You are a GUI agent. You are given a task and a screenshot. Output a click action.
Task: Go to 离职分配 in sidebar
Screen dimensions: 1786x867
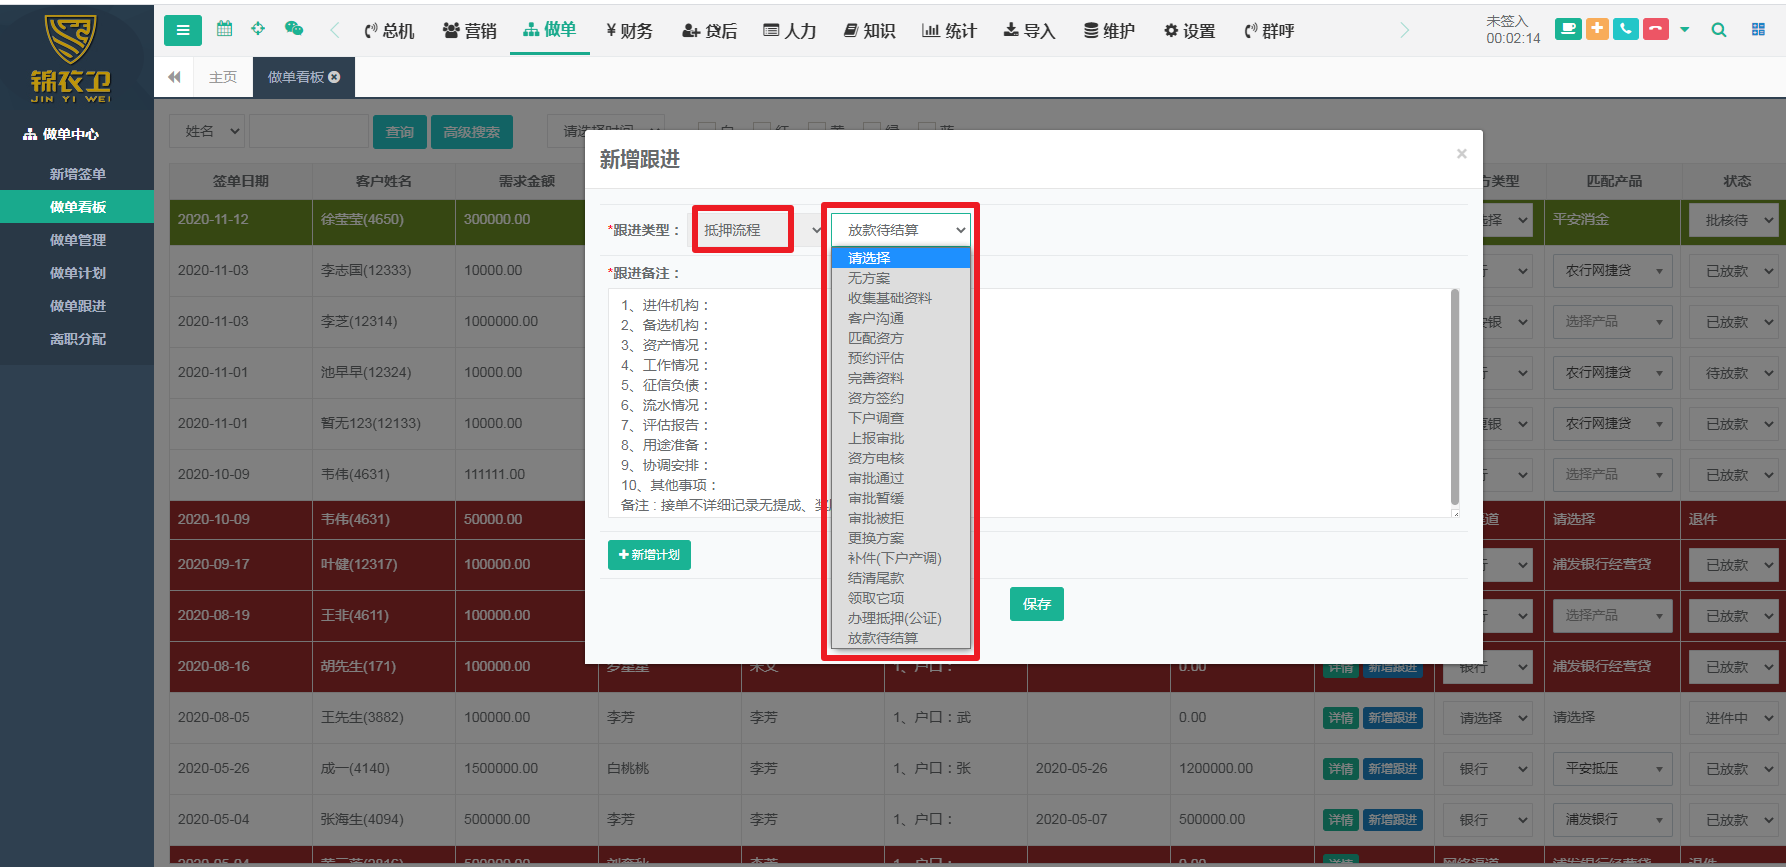tap(77, 339)
